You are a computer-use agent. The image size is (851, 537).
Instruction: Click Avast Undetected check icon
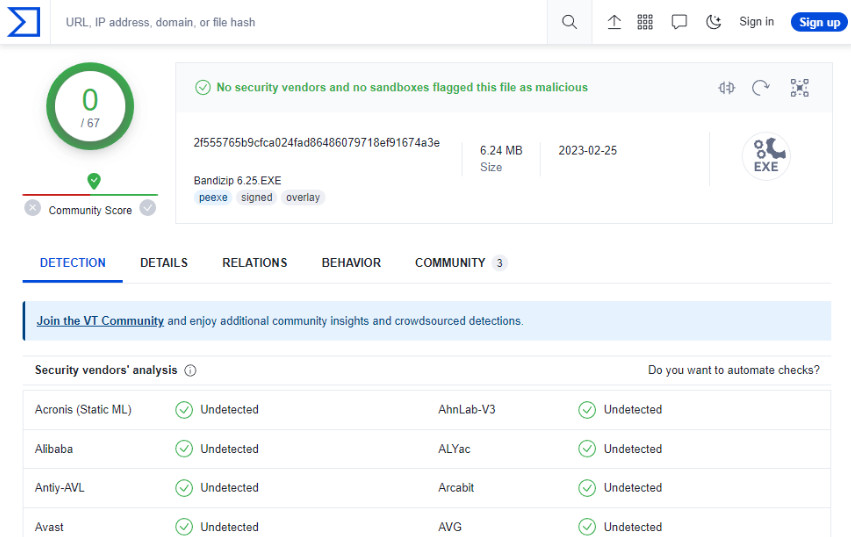pos(184,527)
